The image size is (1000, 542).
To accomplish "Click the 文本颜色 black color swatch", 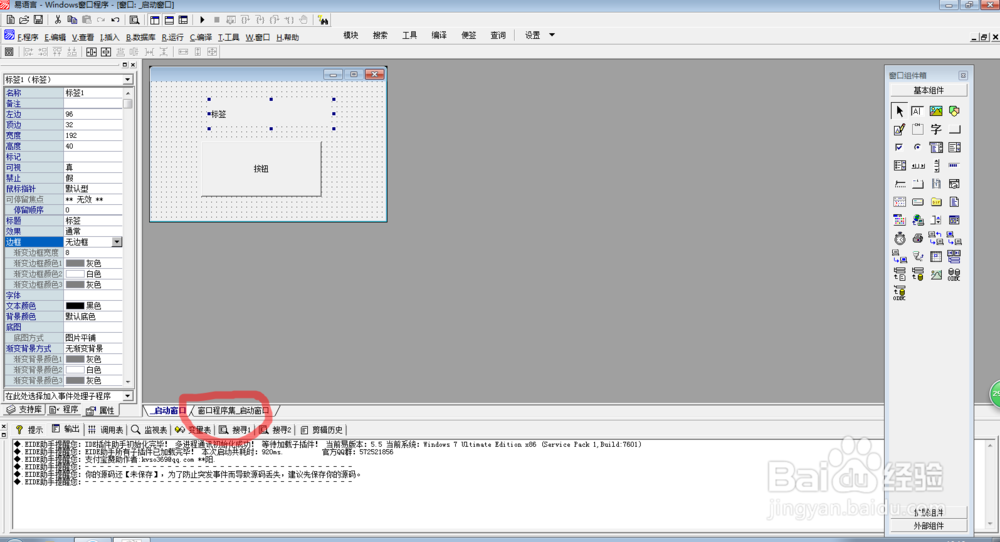I will point(75,306).
